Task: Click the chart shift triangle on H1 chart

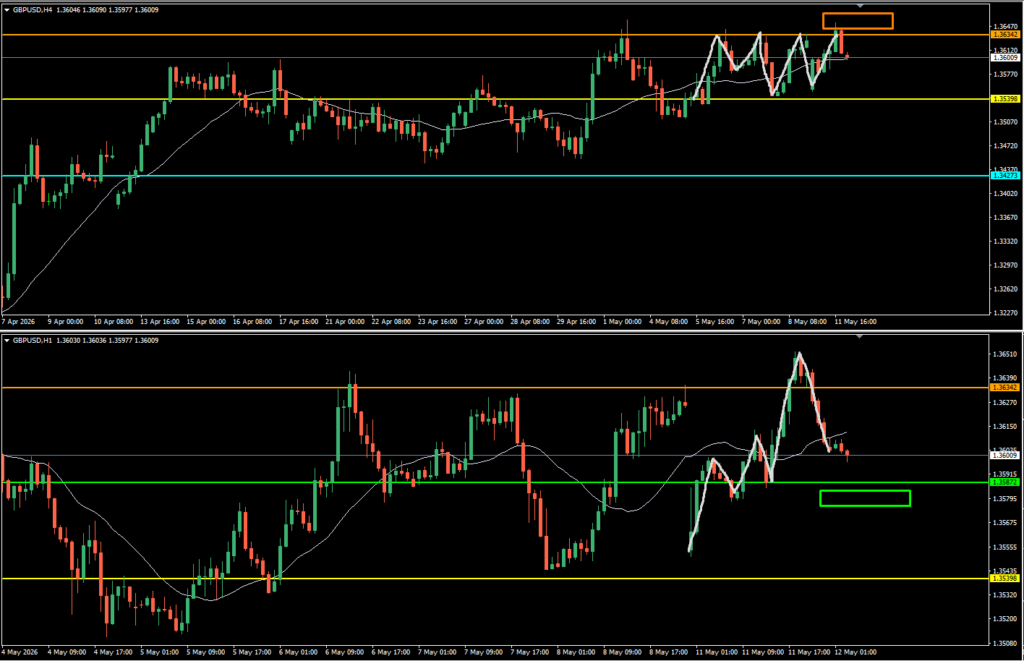Action: [x=860, y=336]
